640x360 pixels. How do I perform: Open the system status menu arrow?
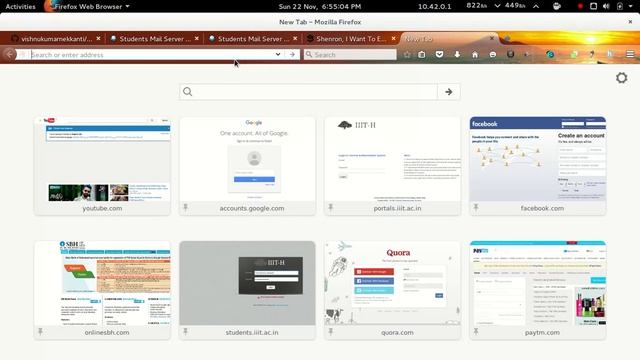coord(631,7)
